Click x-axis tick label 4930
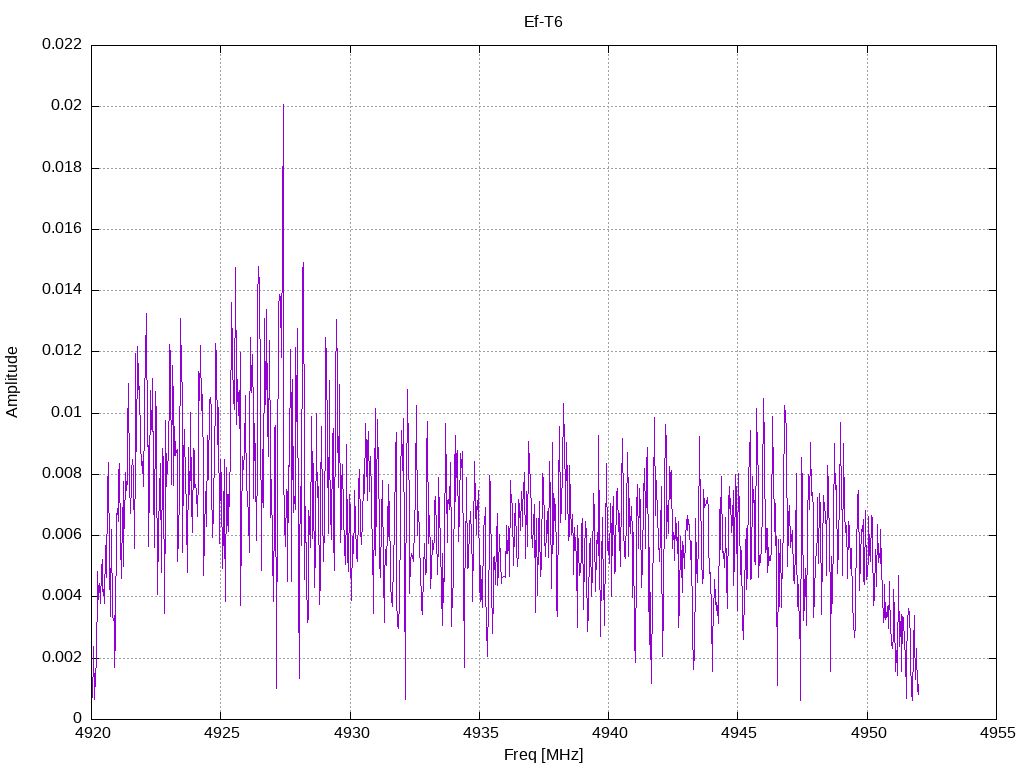This screenshot has width=1024, height=768. point(351,733)
